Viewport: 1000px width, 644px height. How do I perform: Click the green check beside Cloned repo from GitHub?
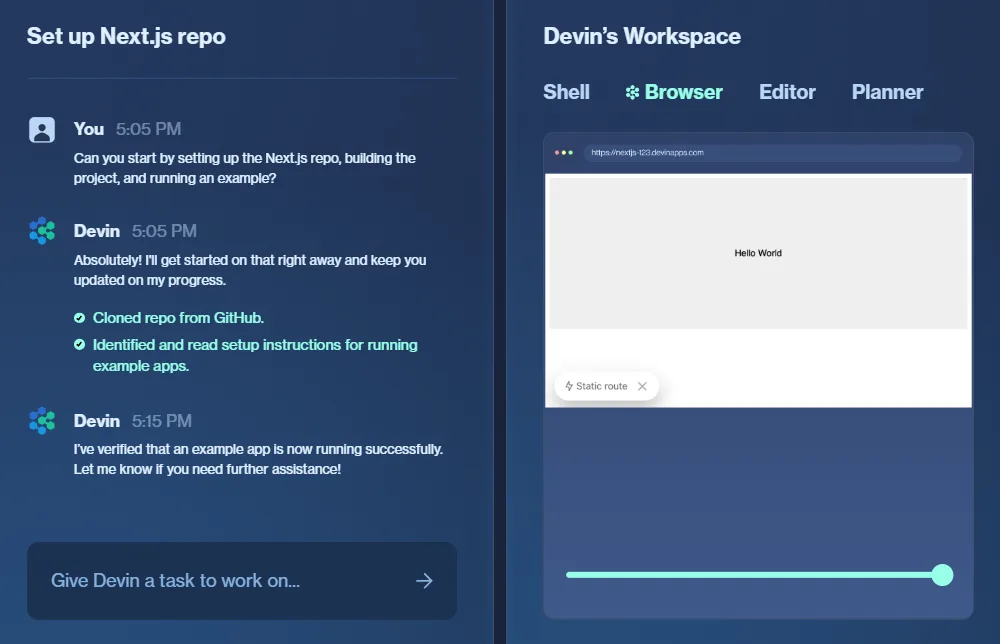click(x=79, y=318)
